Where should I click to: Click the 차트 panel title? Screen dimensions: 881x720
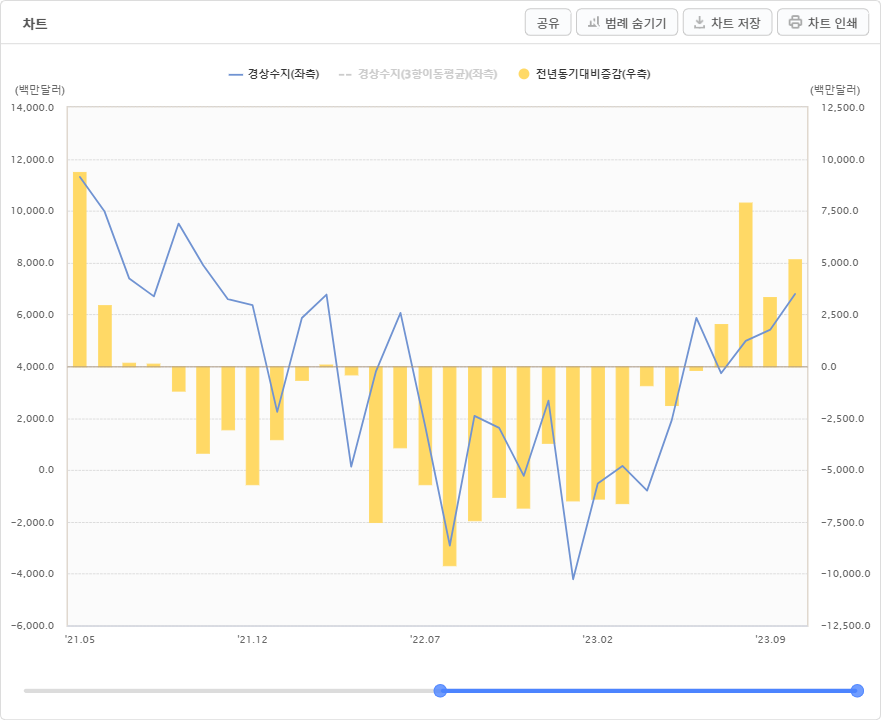click(35, 24)
